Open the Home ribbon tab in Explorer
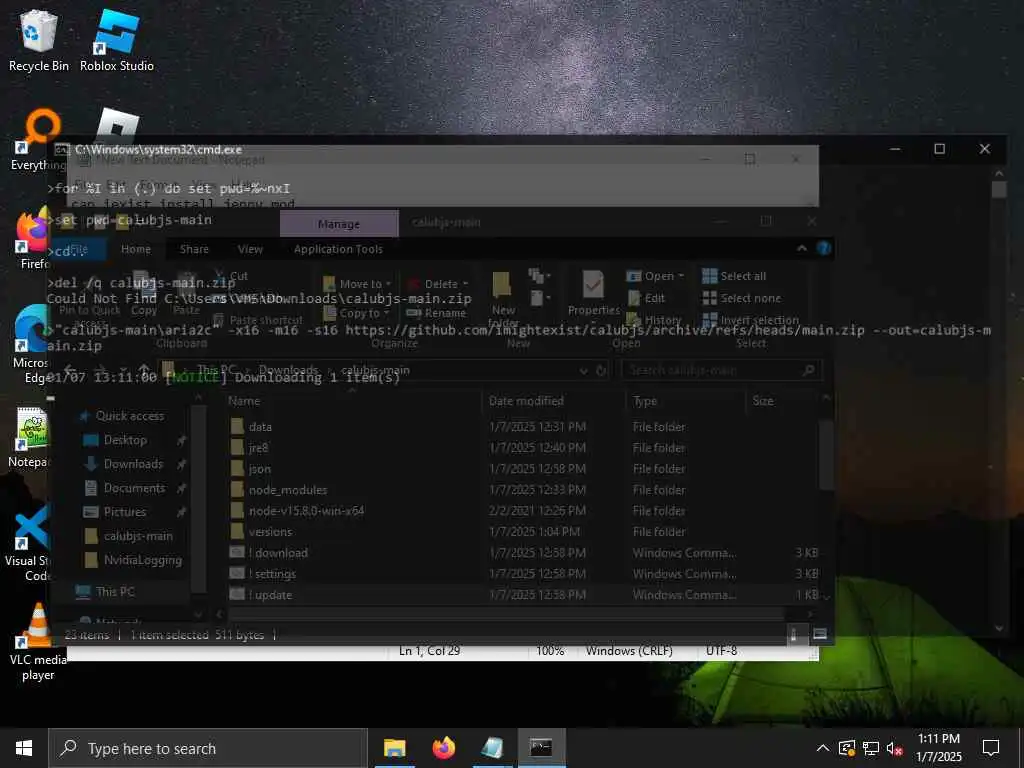Screen dimensions: 1024x768 tap(136, 249)
